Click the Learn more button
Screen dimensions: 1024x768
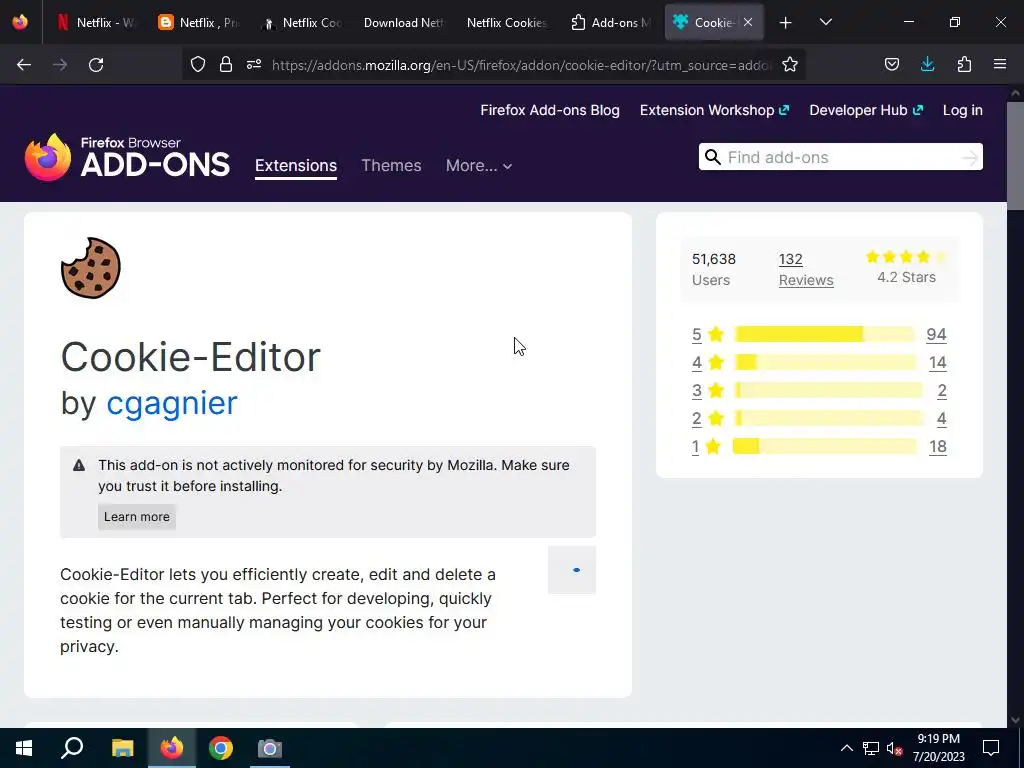click(x=136, y=517)
